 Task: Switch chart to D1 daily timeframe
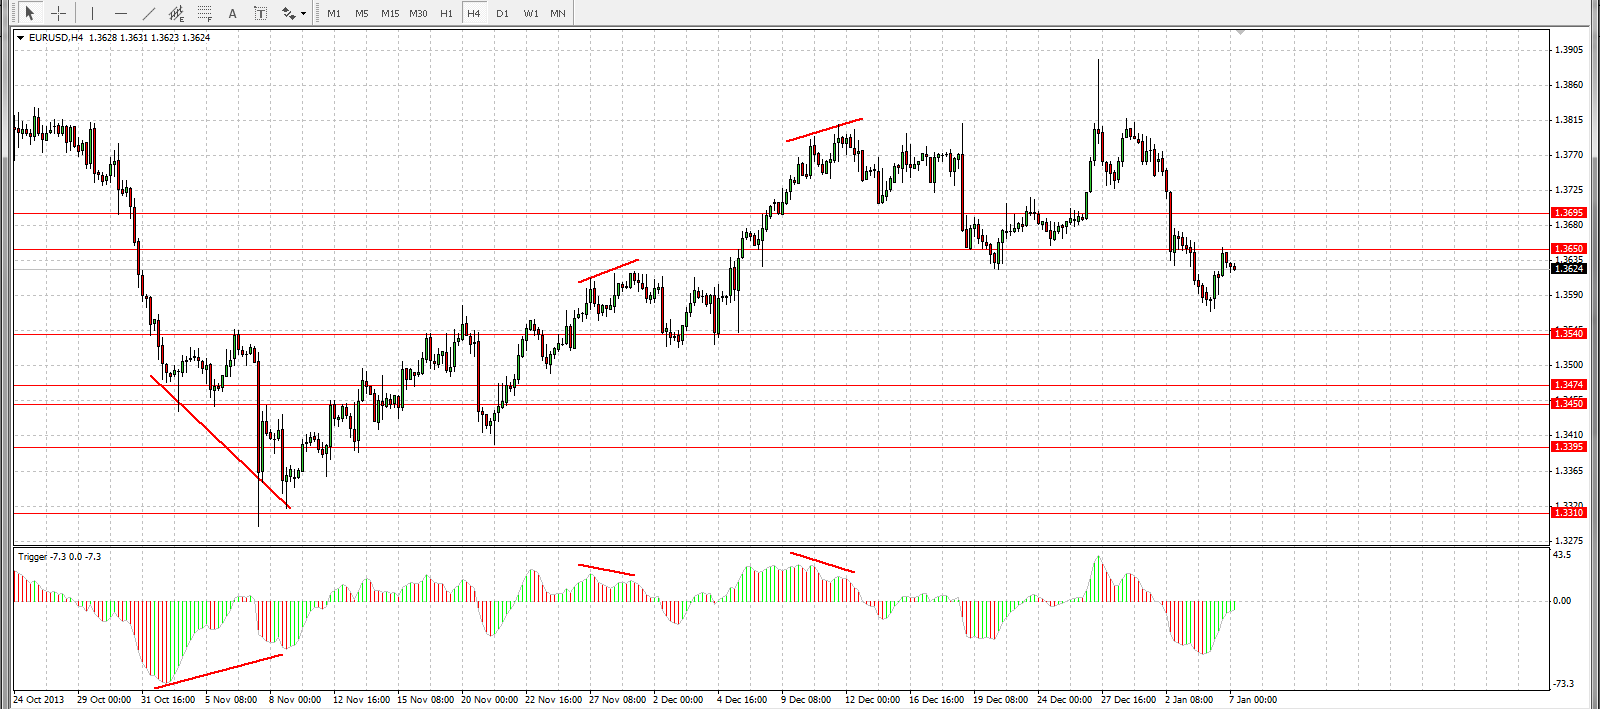502,13
